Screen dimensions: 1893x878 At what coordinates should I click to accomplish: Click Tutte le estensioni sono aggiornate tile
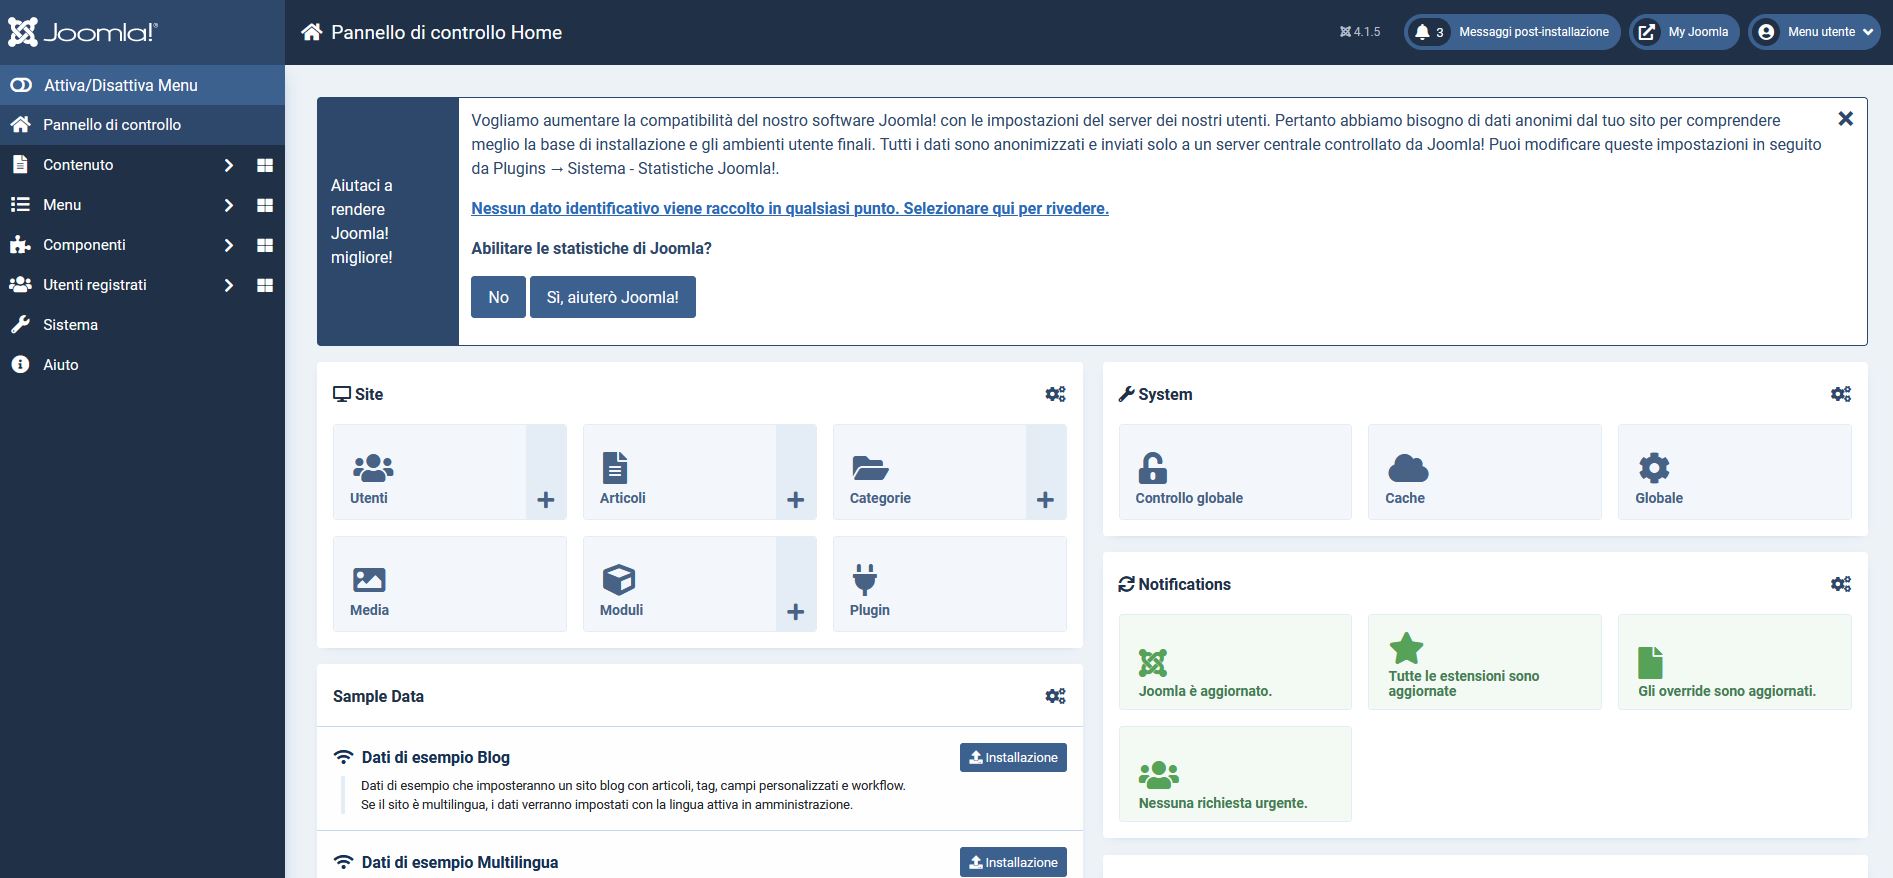point(1485,662)
